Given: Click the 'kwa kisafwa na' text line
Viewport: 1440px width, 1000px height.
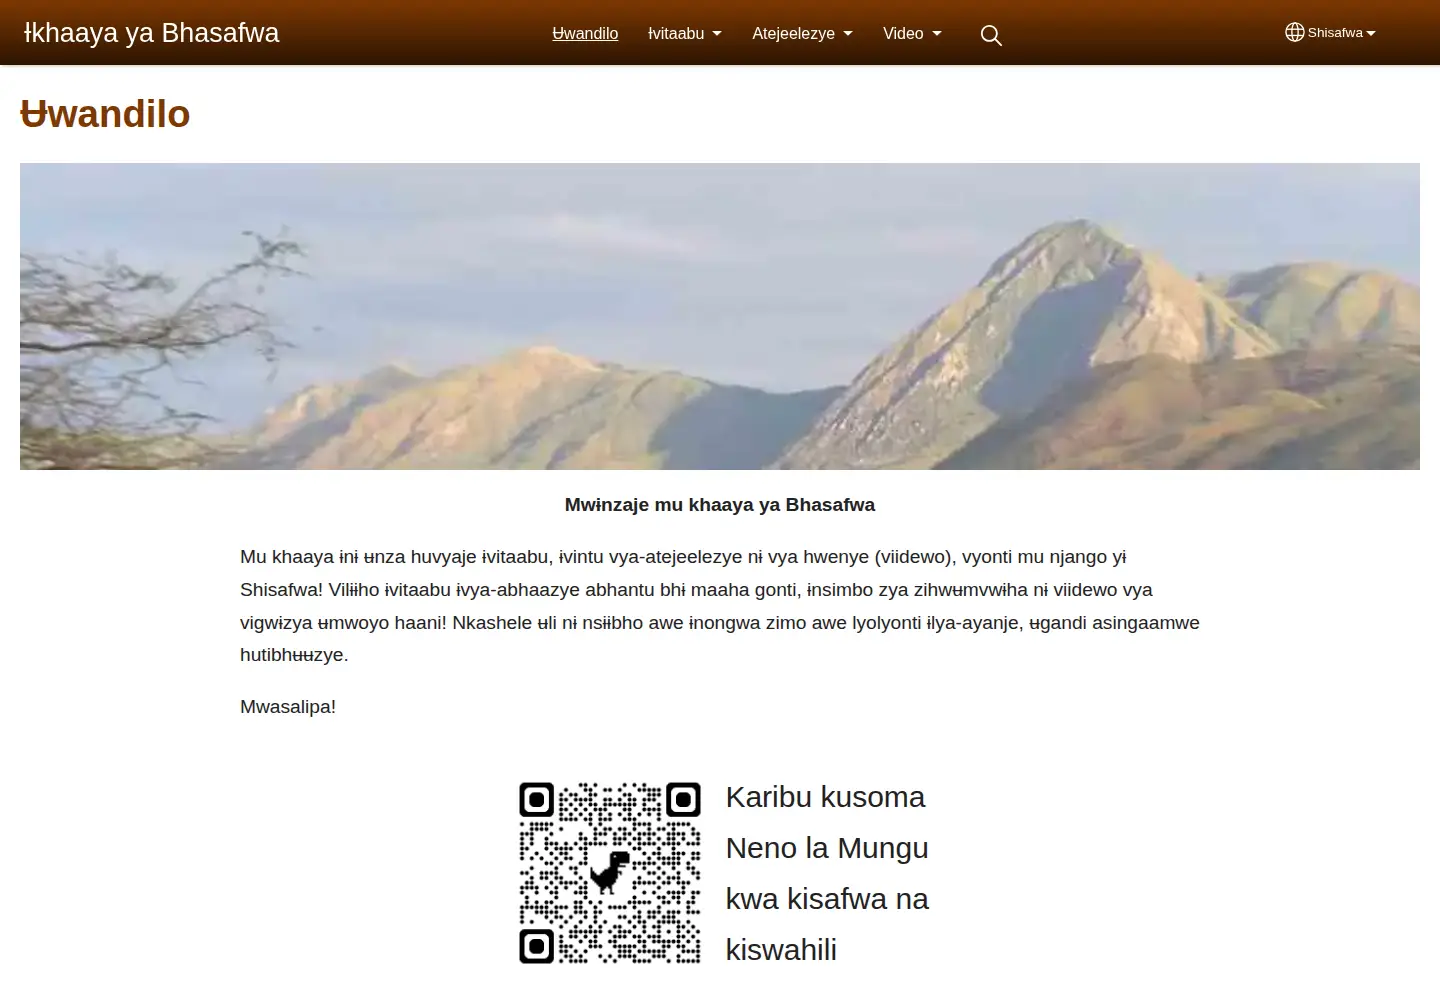Looking at the screenshot, I should click(x=827, y=899).
